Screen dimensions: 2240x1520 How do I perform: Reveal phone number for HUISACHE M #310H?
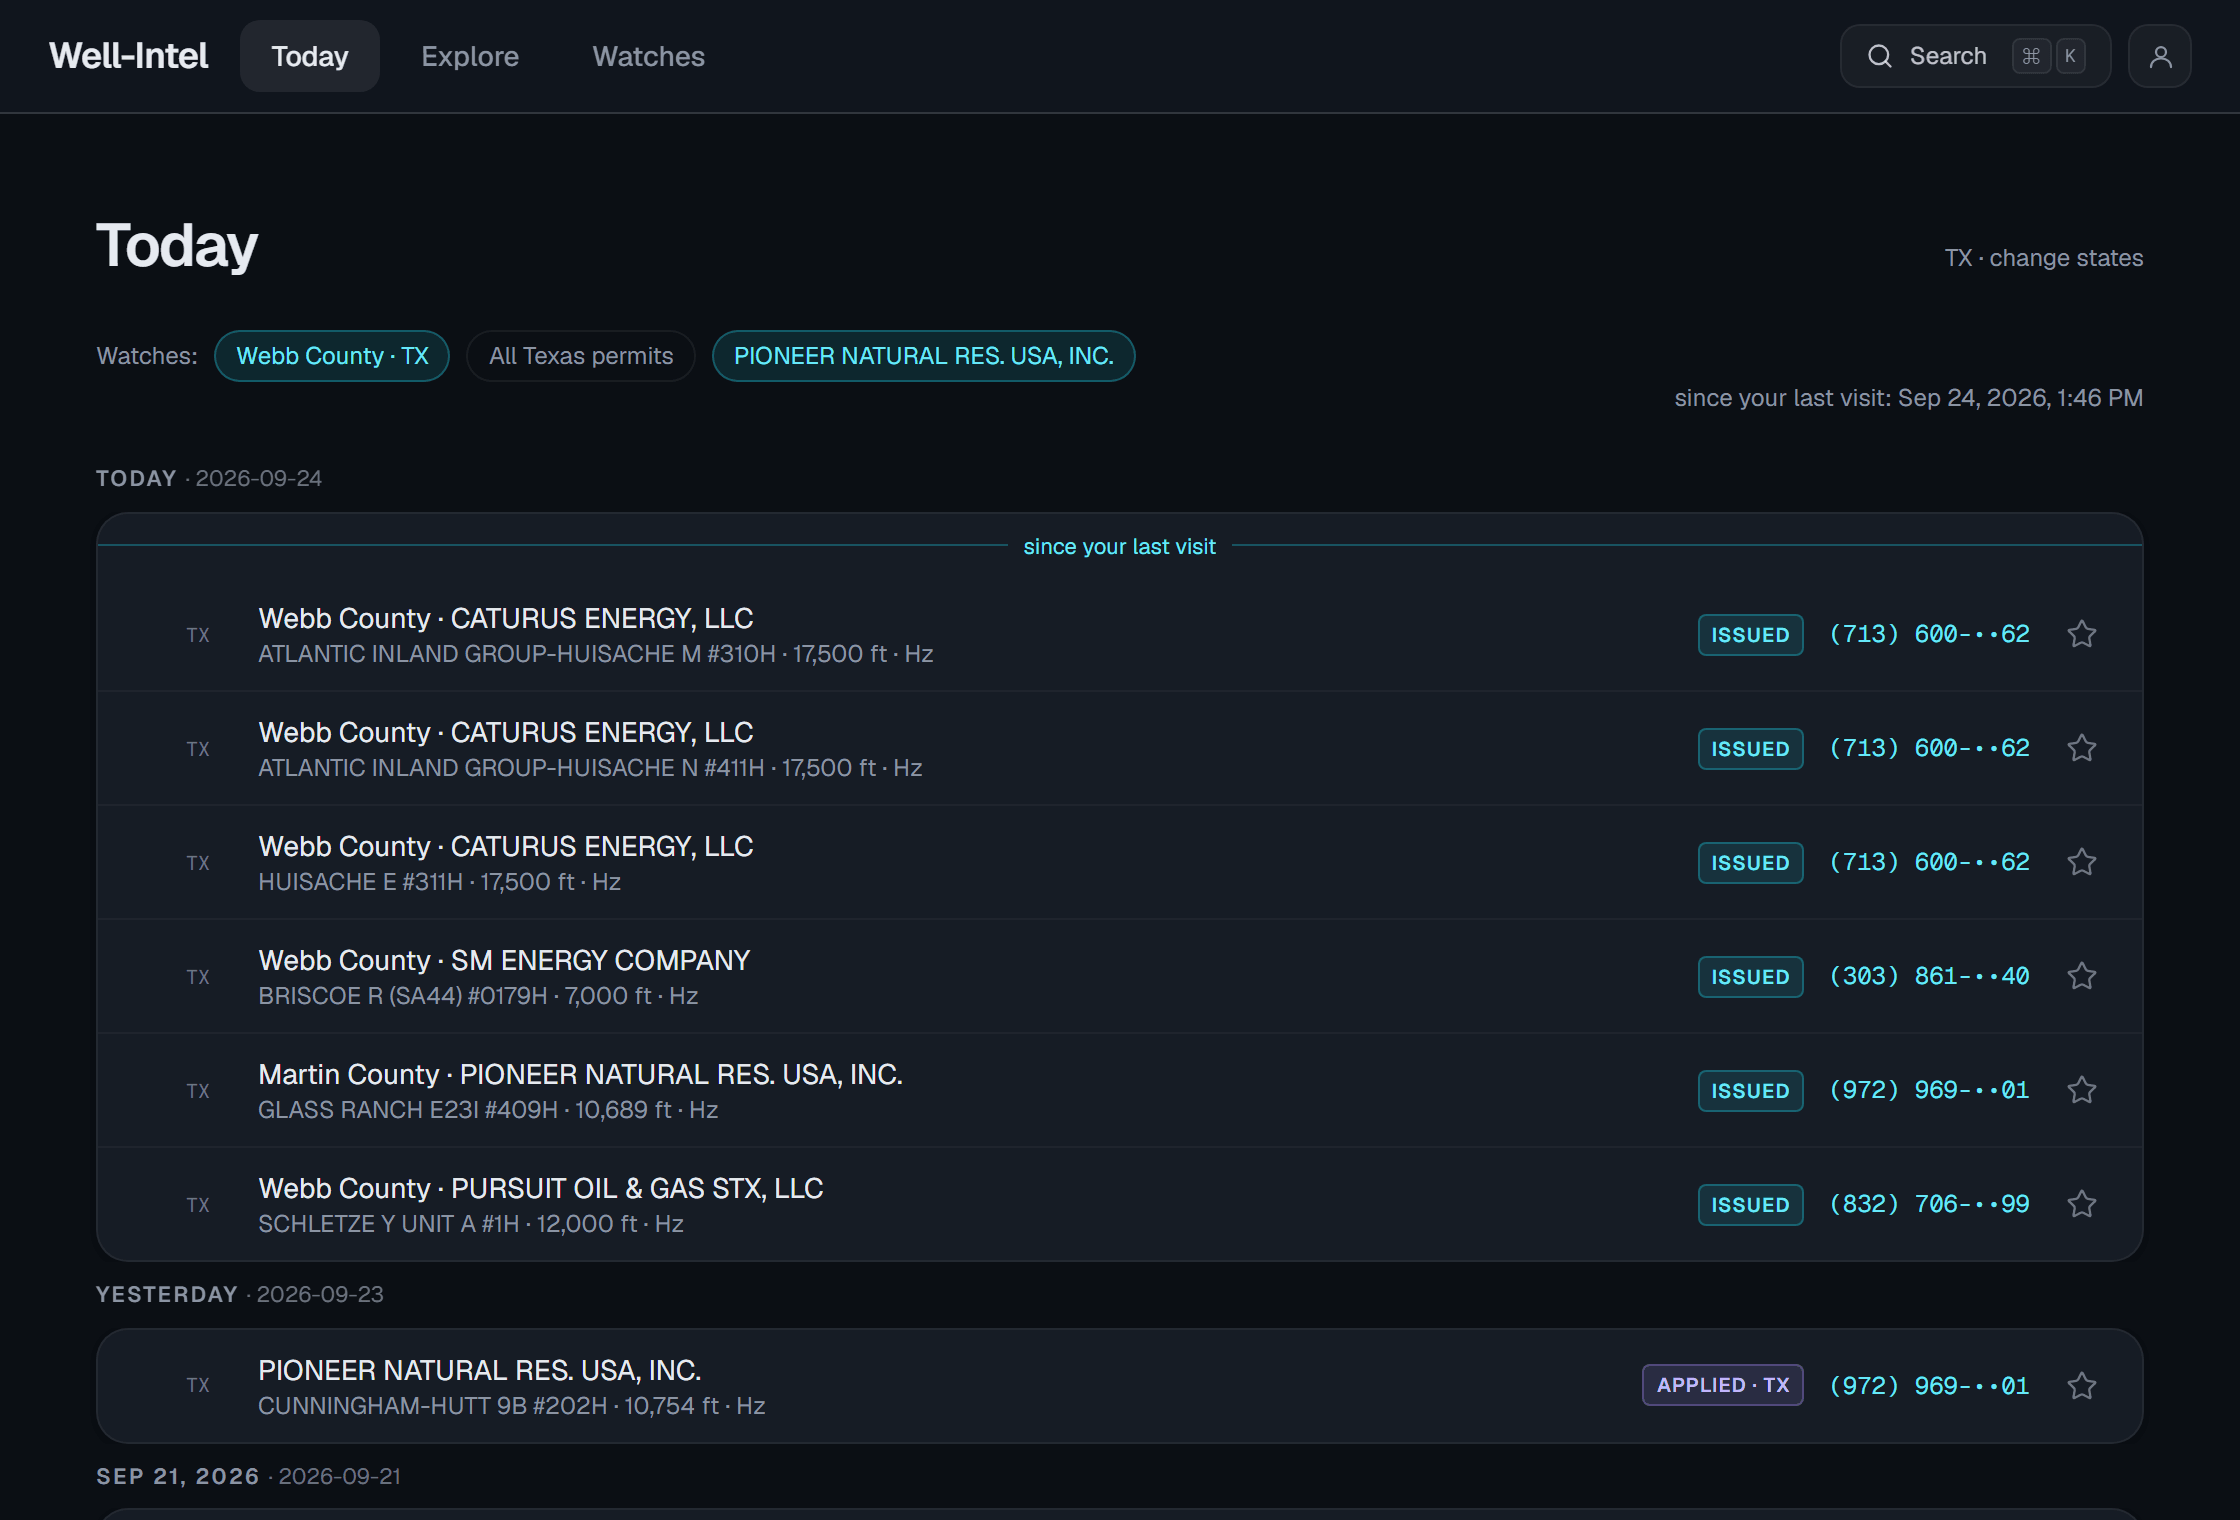[1929, 634]
